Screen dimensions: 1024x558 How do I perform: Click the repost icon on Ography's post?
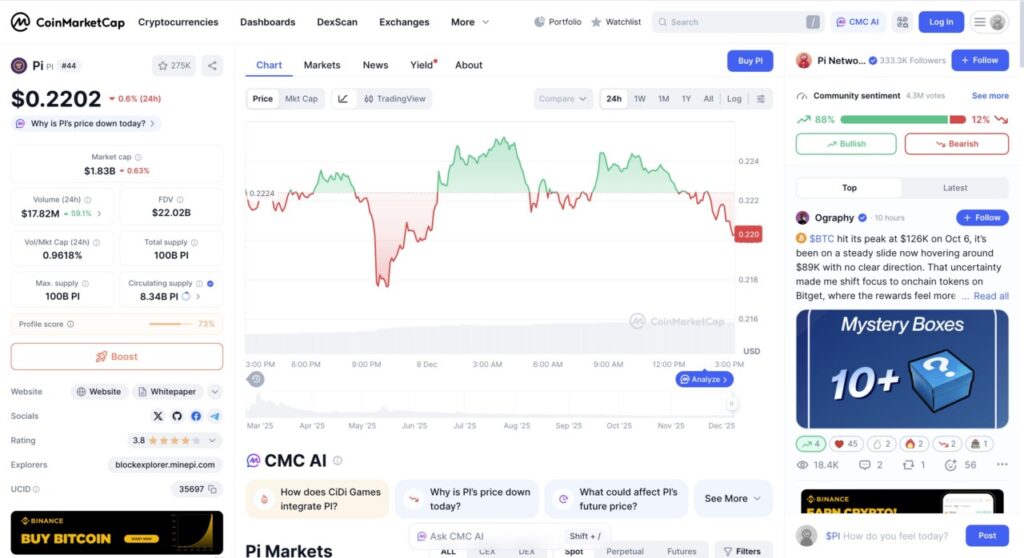click(908, 465)
